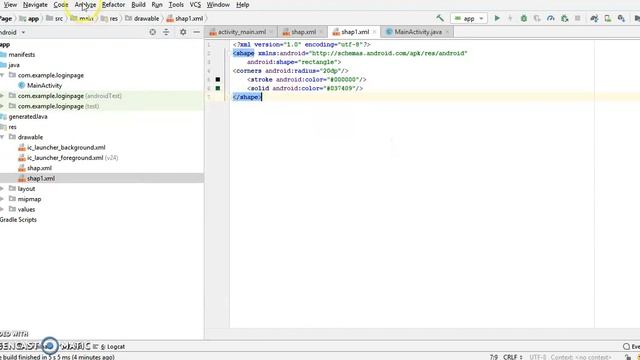The height and width of the screenshot is (360, 640).
Task: Click the 7:9 cursor position indicator
Action: [x=493, y=357]
